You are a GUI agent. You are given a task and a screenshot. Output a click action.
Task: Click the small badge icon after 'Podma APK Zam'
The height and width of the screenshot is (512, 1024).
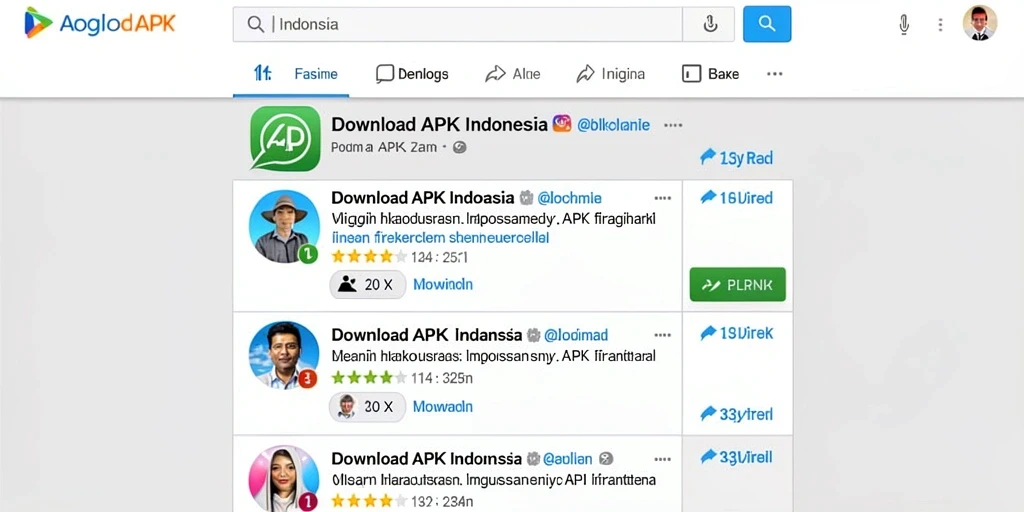[460, 148]
